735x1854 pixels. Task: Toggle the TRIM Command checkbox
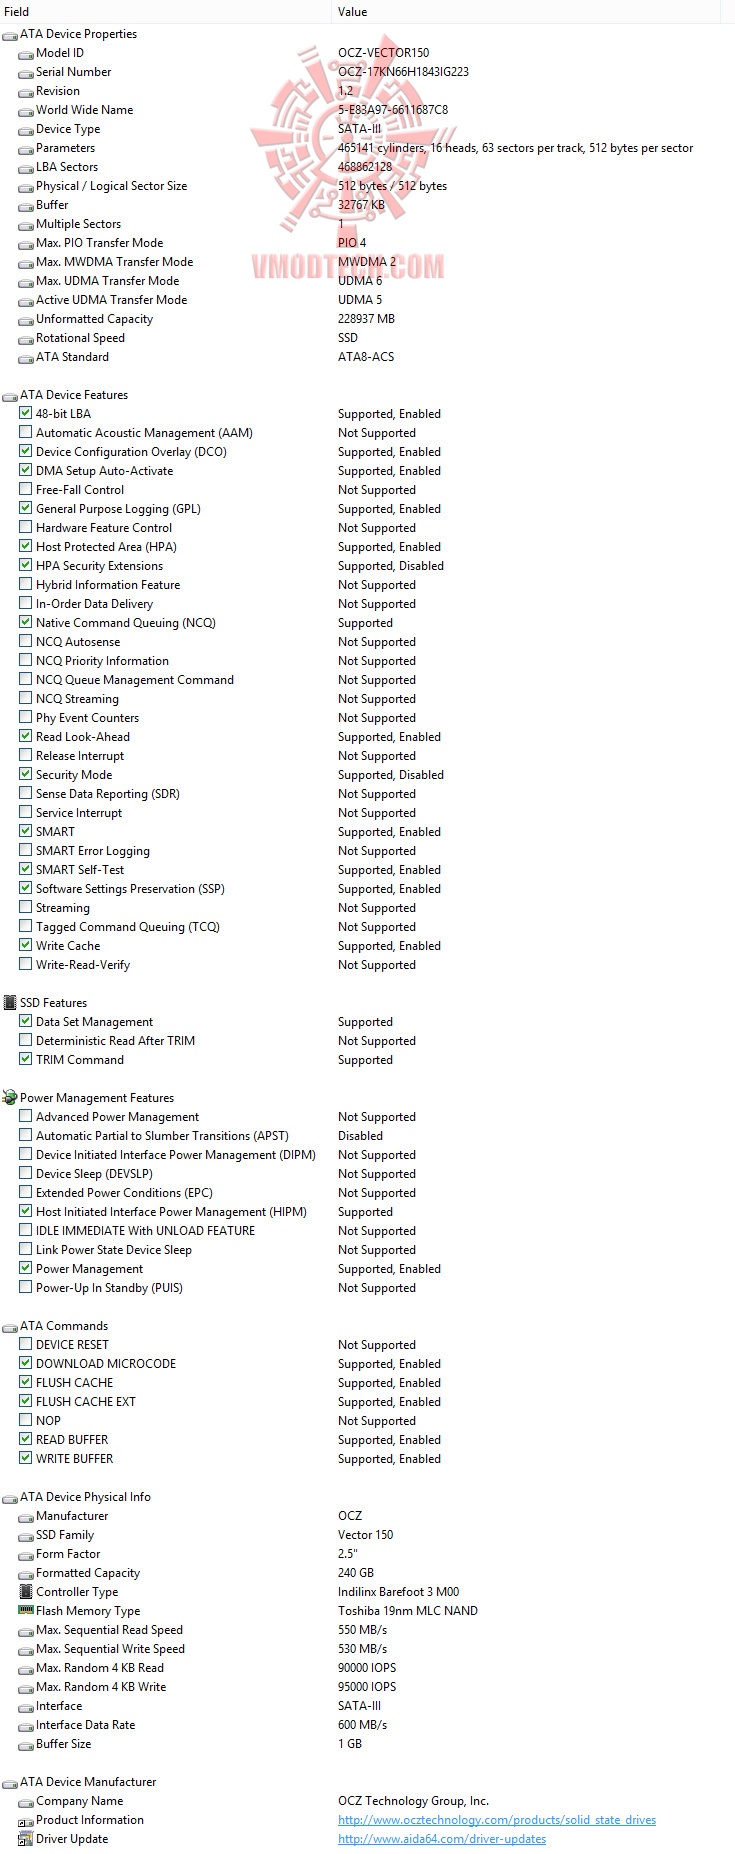point(26,1059)
